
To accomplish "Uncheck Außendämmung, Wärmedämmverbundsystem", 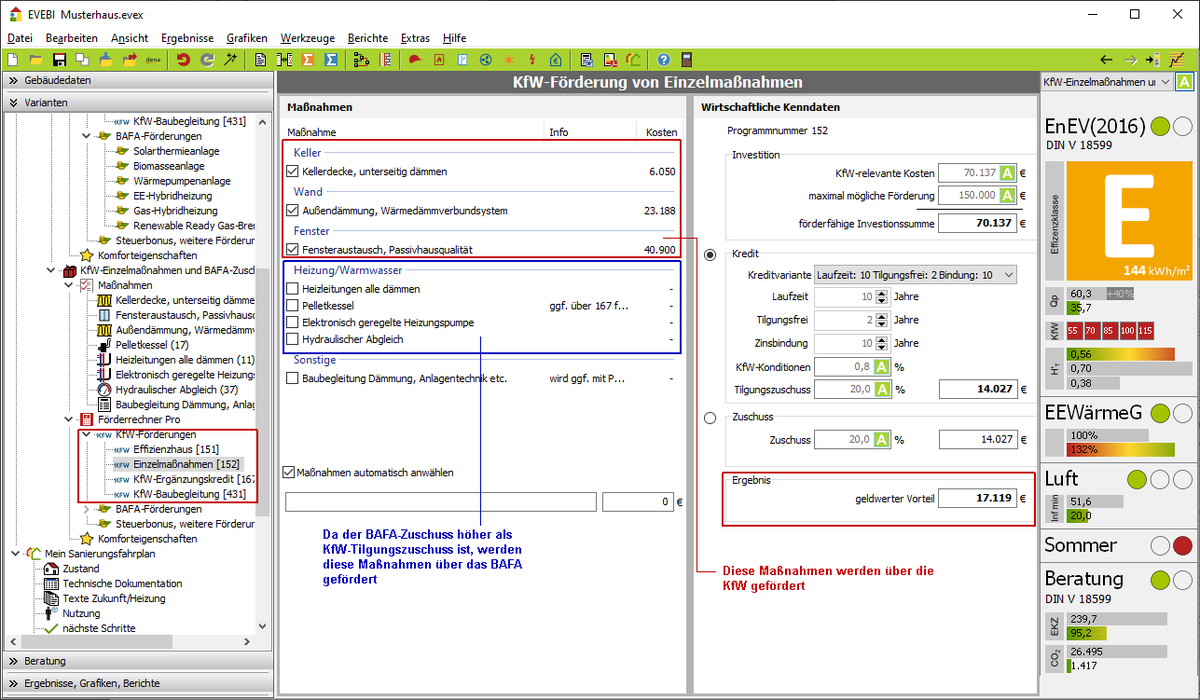I will [292, 211].
